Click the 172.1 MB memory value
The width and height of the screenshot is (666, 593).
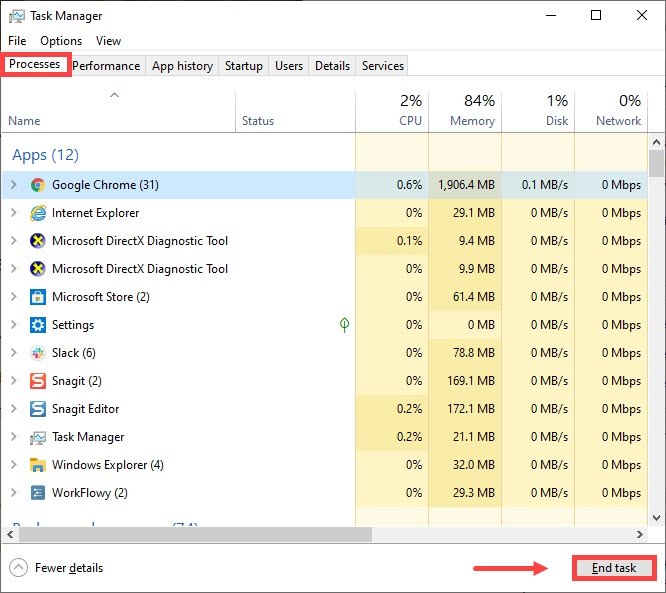point(471,409)
